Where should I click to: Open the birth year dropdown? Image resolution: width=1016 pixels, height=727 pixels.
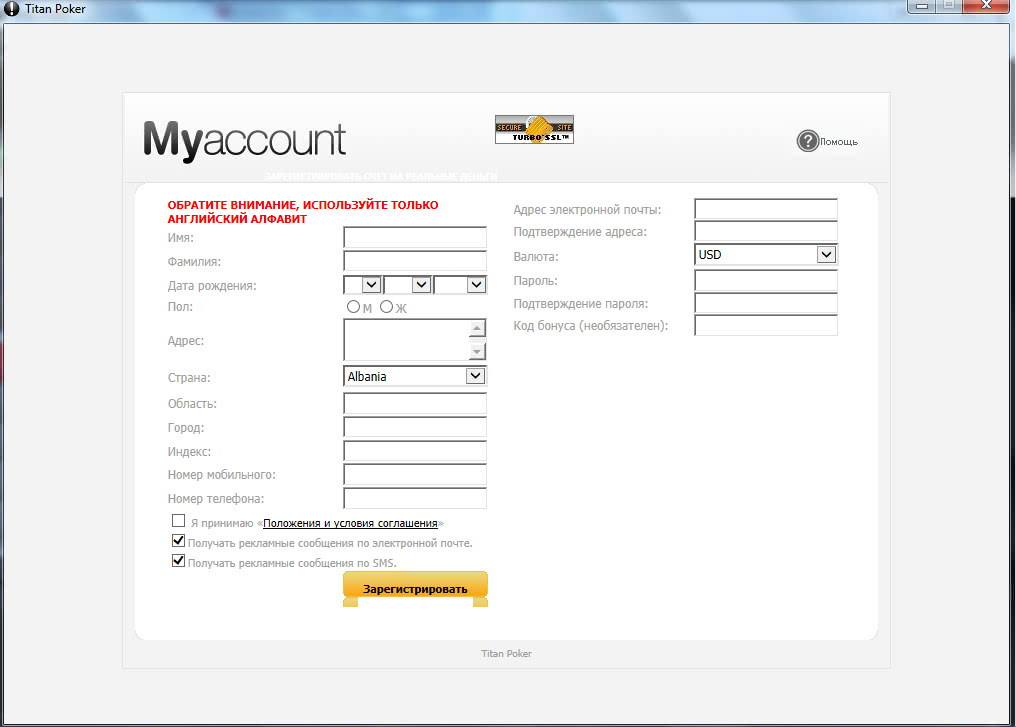coord(460,284)
